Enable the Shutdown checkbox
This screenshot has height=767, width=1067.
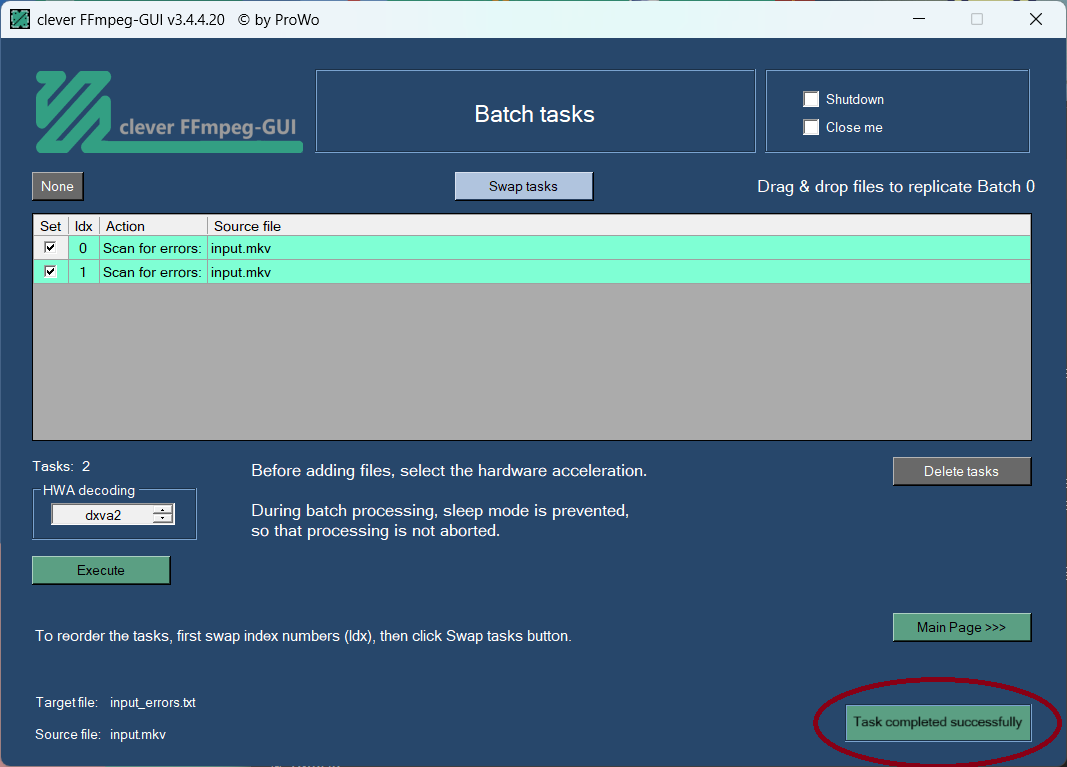point(810,99)
